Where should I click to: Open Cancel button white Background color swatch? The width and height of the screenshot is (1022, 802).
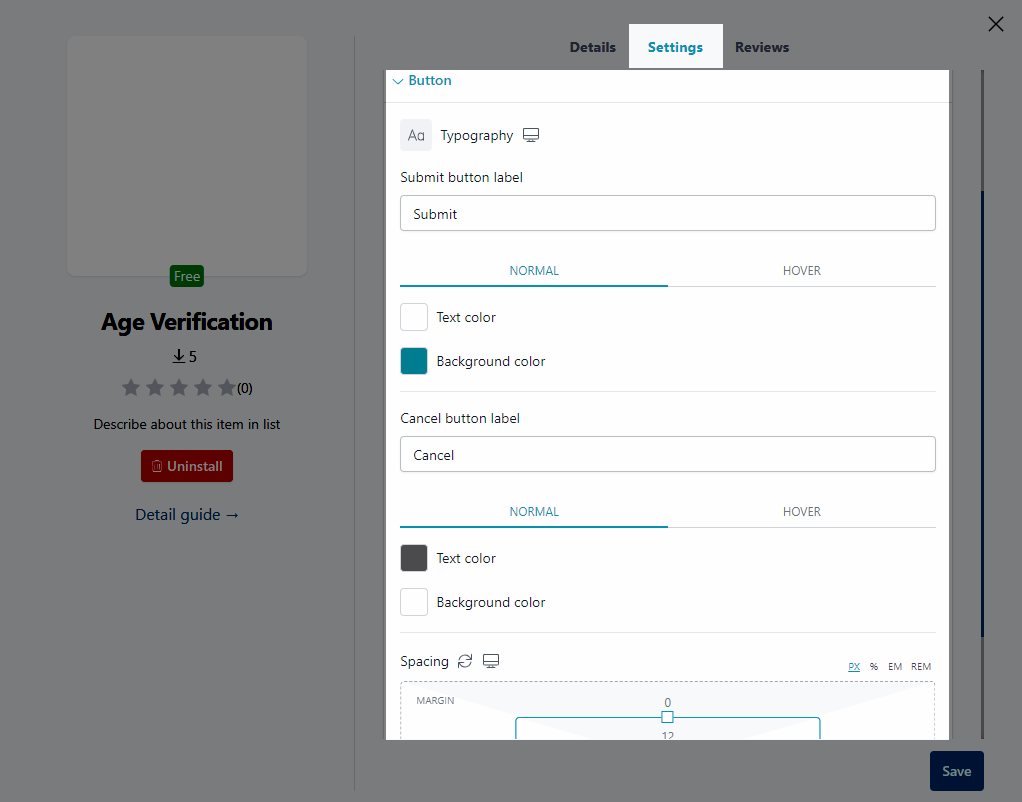[414, 602]
